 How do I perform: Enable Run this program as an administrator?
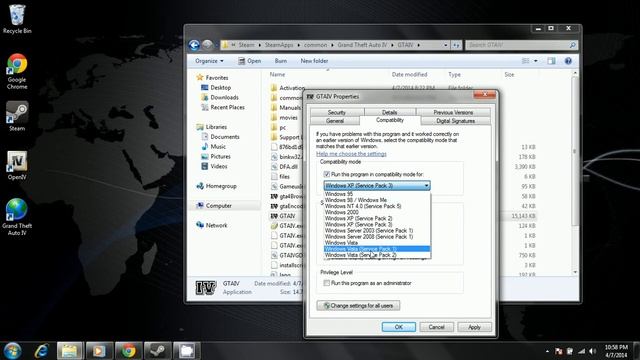(327, 283)
